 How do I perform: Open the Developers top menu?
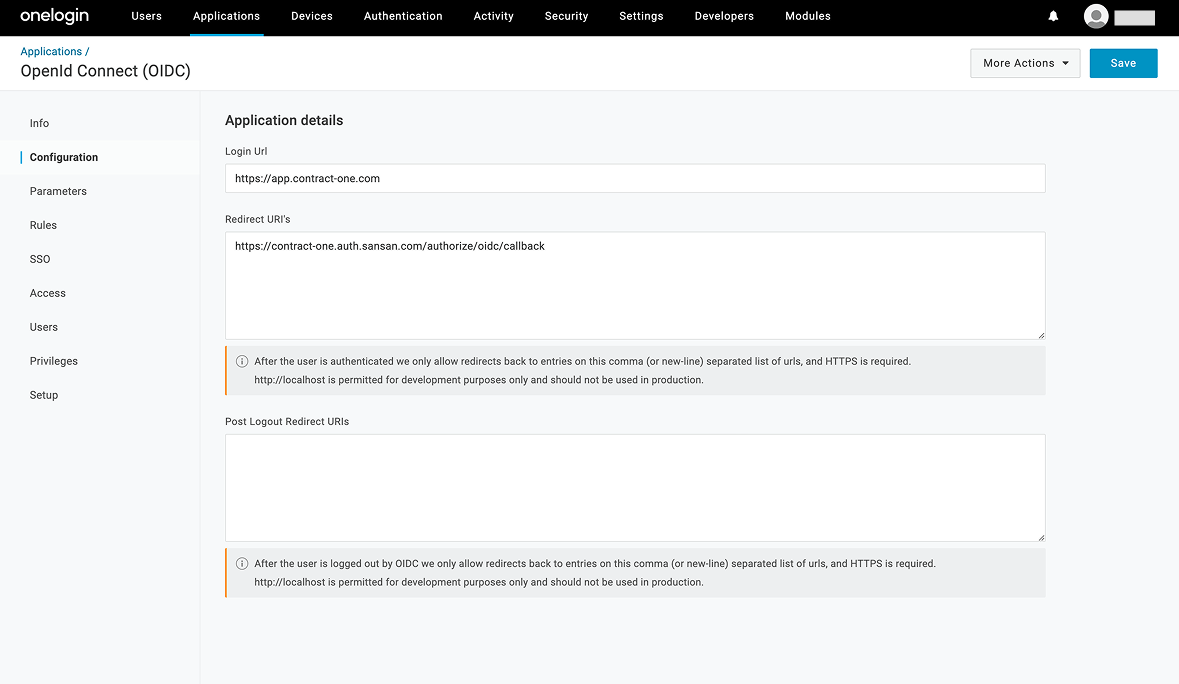(724, 16)
